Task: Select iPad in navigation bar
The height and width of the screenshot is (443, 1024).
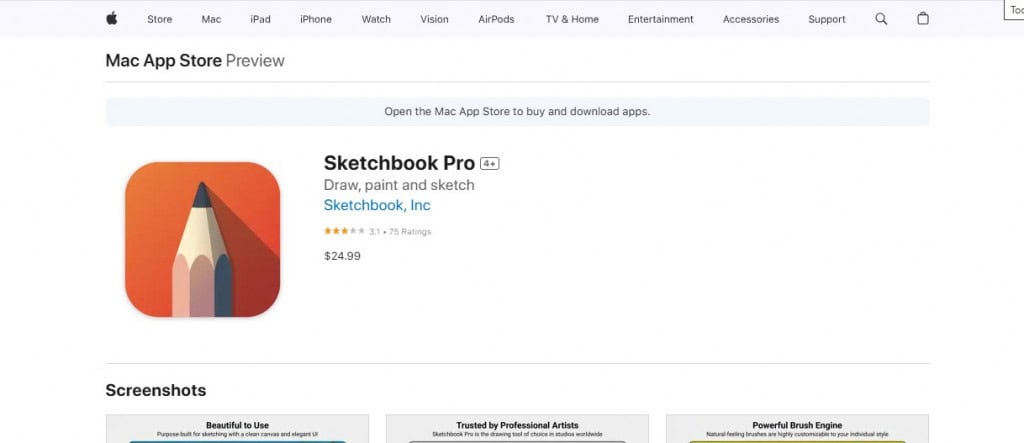Action: pos(260,19)
